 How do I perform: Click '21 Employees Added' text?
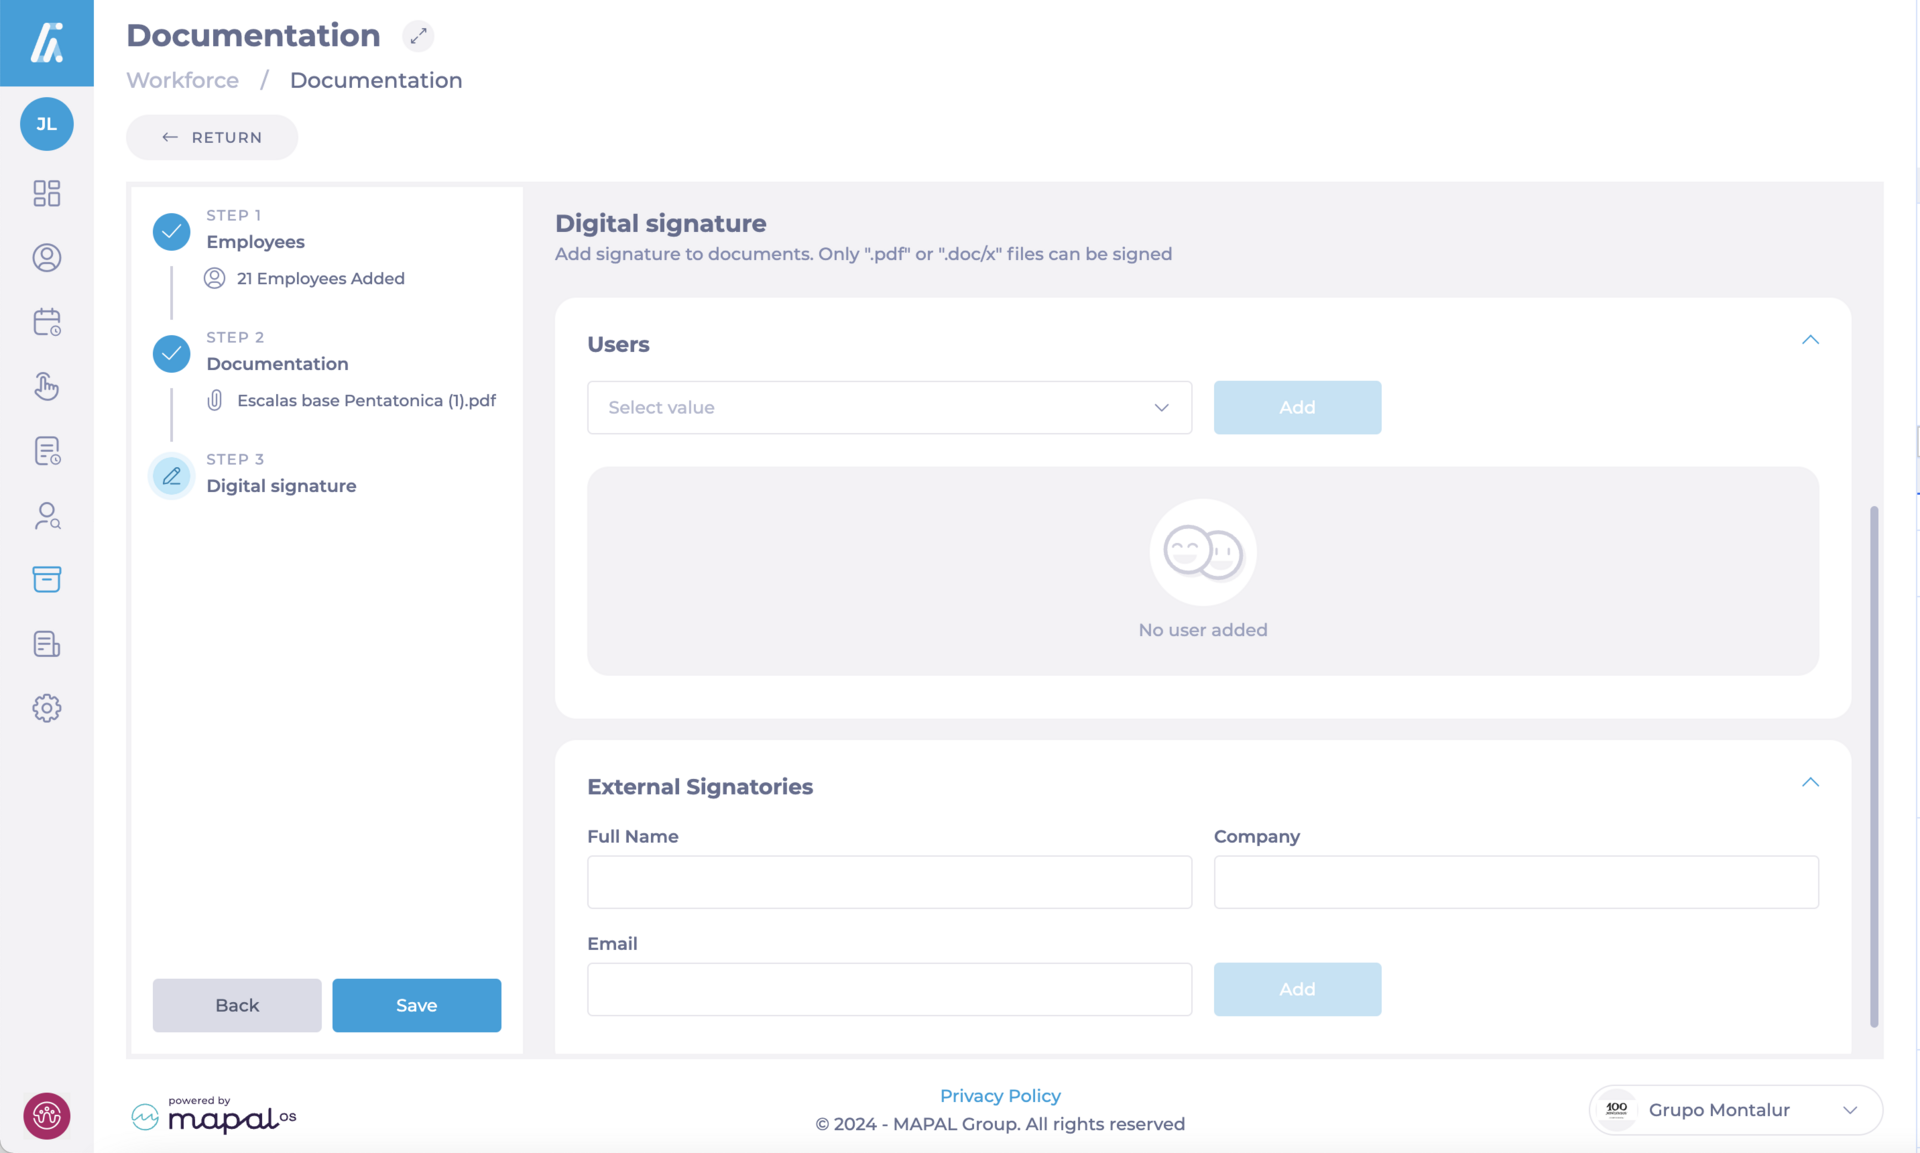[320, 278]
